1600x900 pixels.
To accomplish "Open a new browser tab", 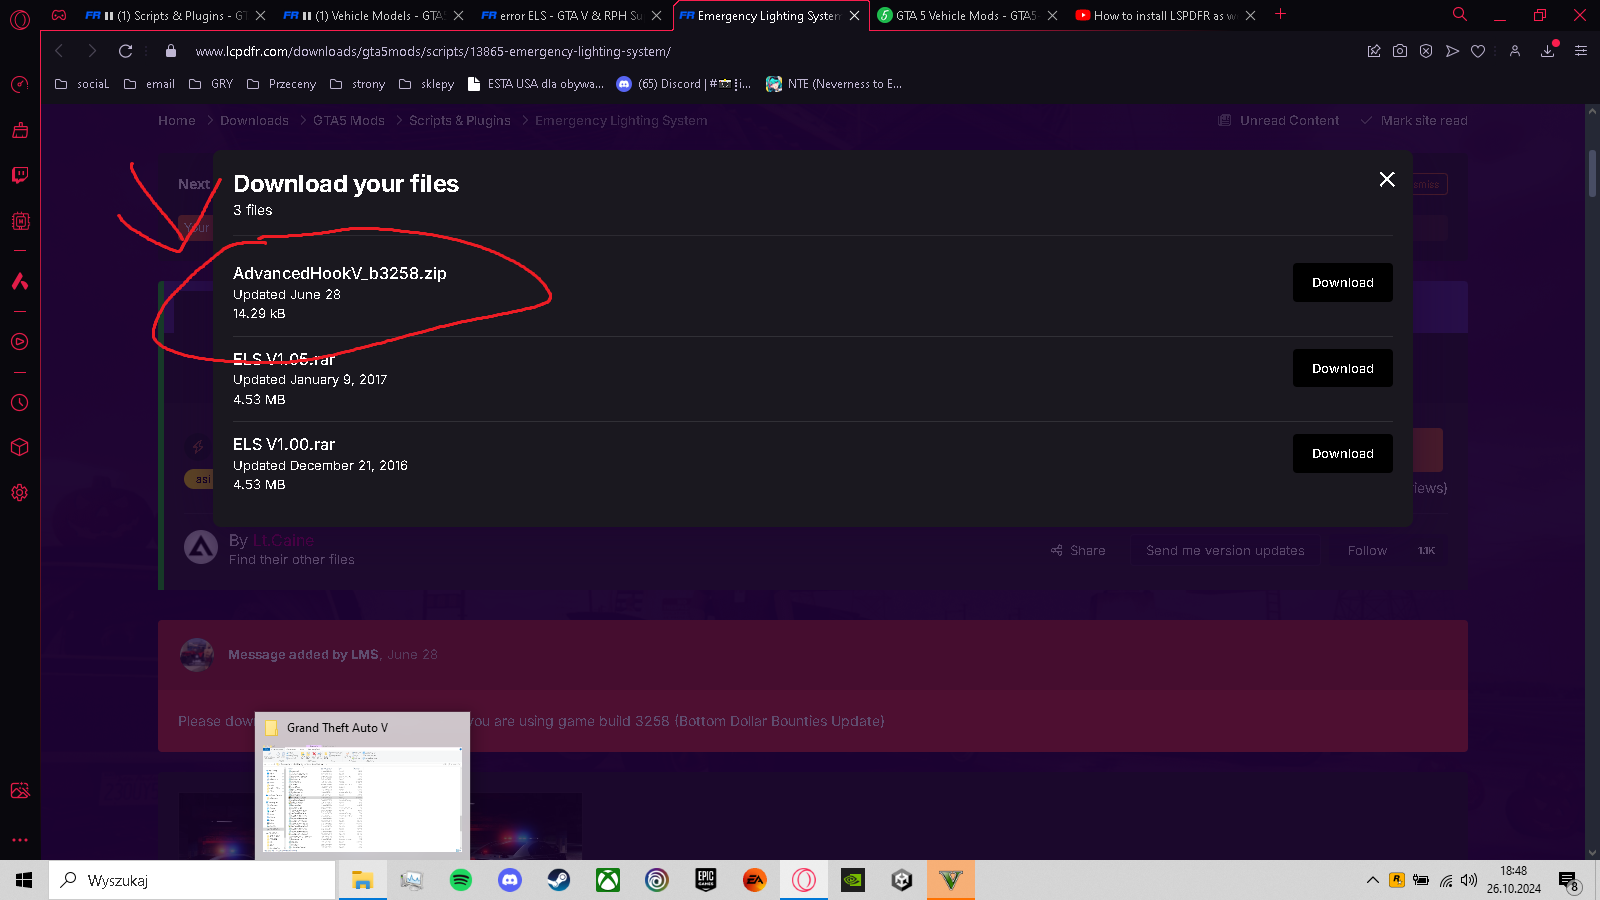I will pyautogui.click(x=1281, y=14).
